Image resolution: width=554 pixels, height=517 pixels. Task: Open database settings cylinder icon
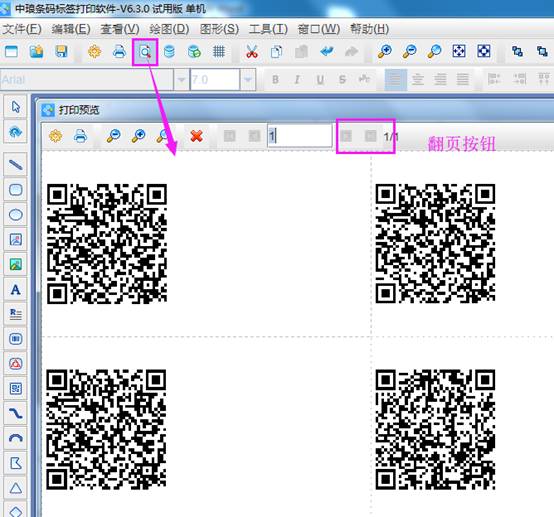click(169, 52)
